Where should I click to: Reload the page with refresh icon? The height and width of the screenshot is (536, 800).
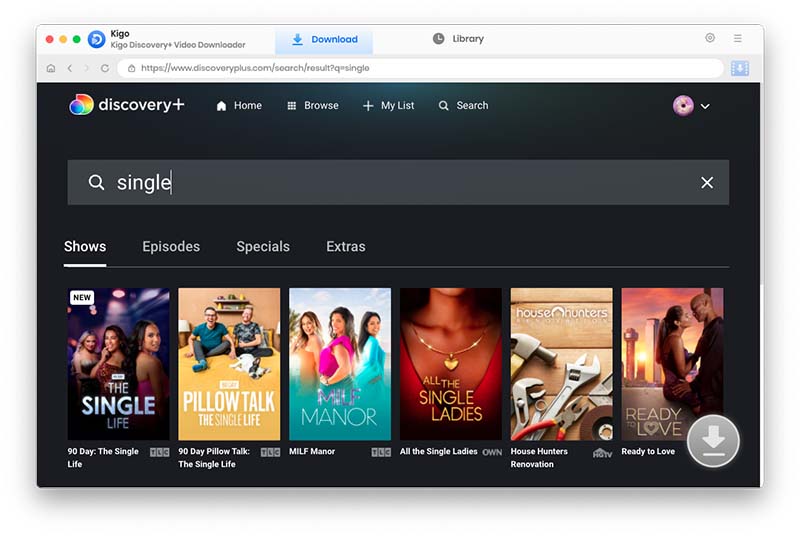105,68
